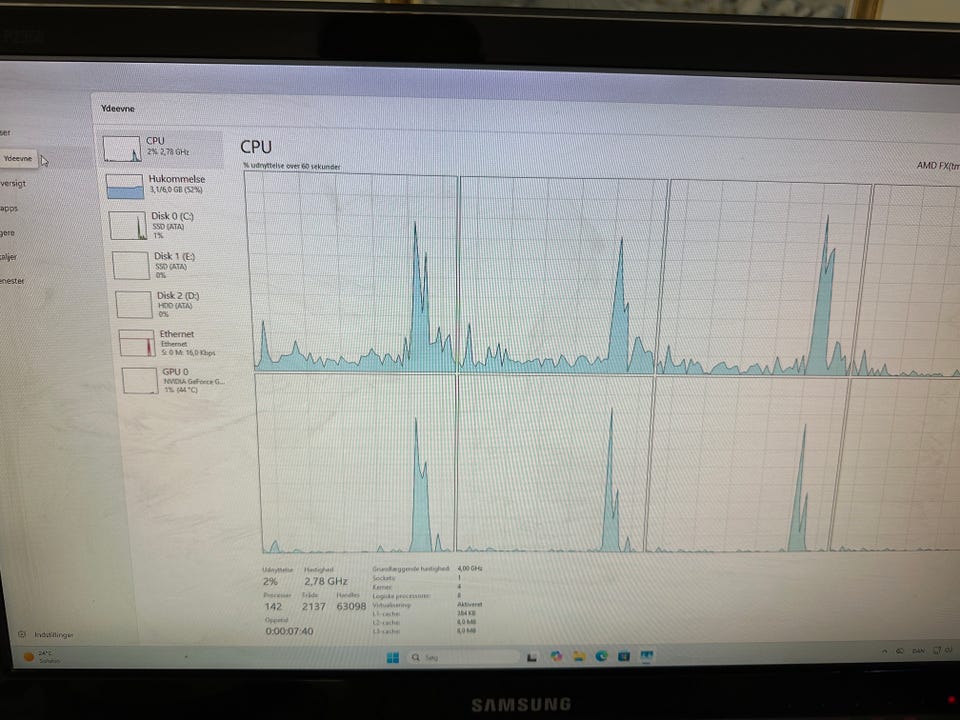This screenshot has width=960, height=720.
Task: Click the DAN language indicator
Action: click(918, 650)
